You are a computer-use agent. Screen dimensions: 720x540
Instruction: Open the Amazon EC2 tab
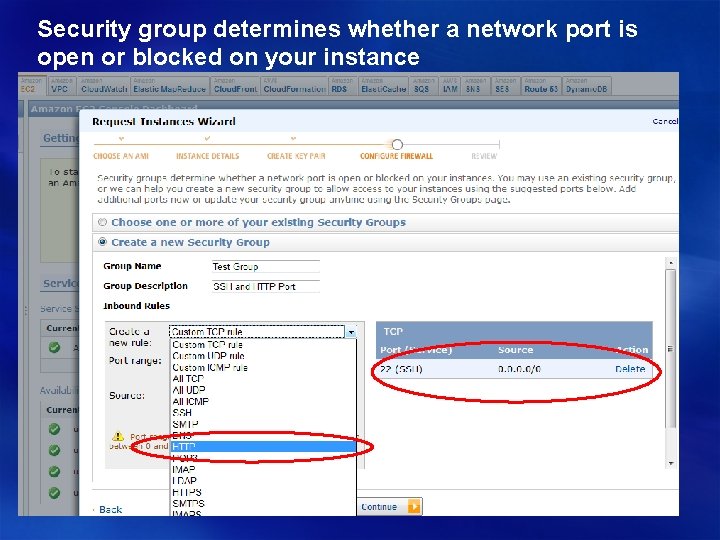click(32, 85)
